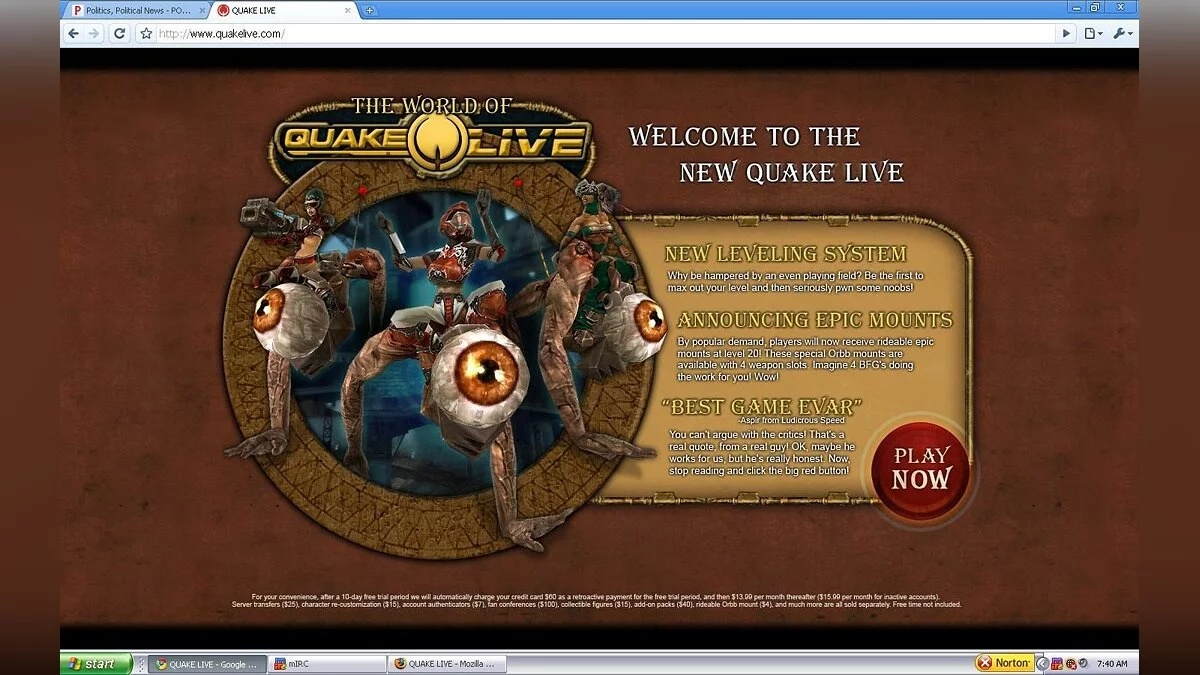
Task: Close the Politics, Political News tab
Action: (x=201, y=10)
